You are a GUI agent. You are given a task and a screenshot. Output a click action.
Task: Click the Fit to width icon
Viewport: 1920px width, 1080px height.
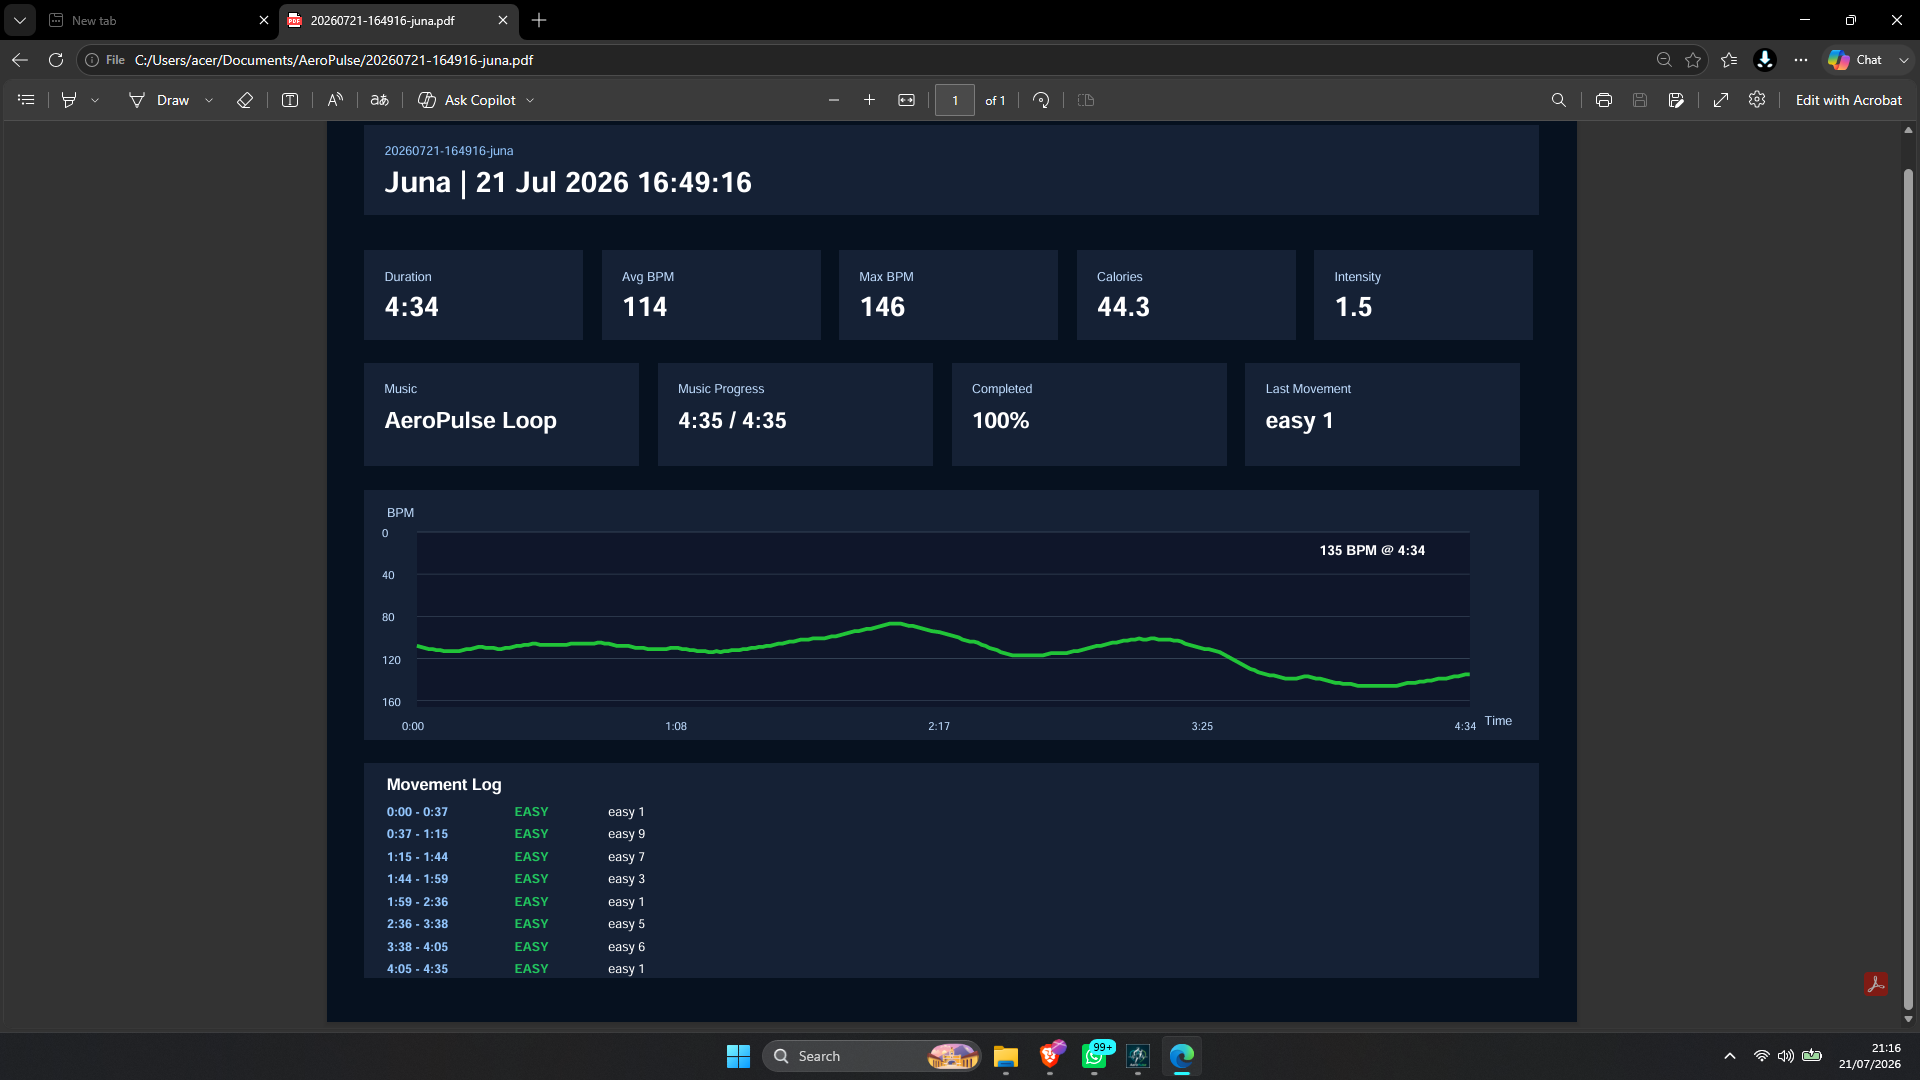pyautogui.click(x=906, y=100)
